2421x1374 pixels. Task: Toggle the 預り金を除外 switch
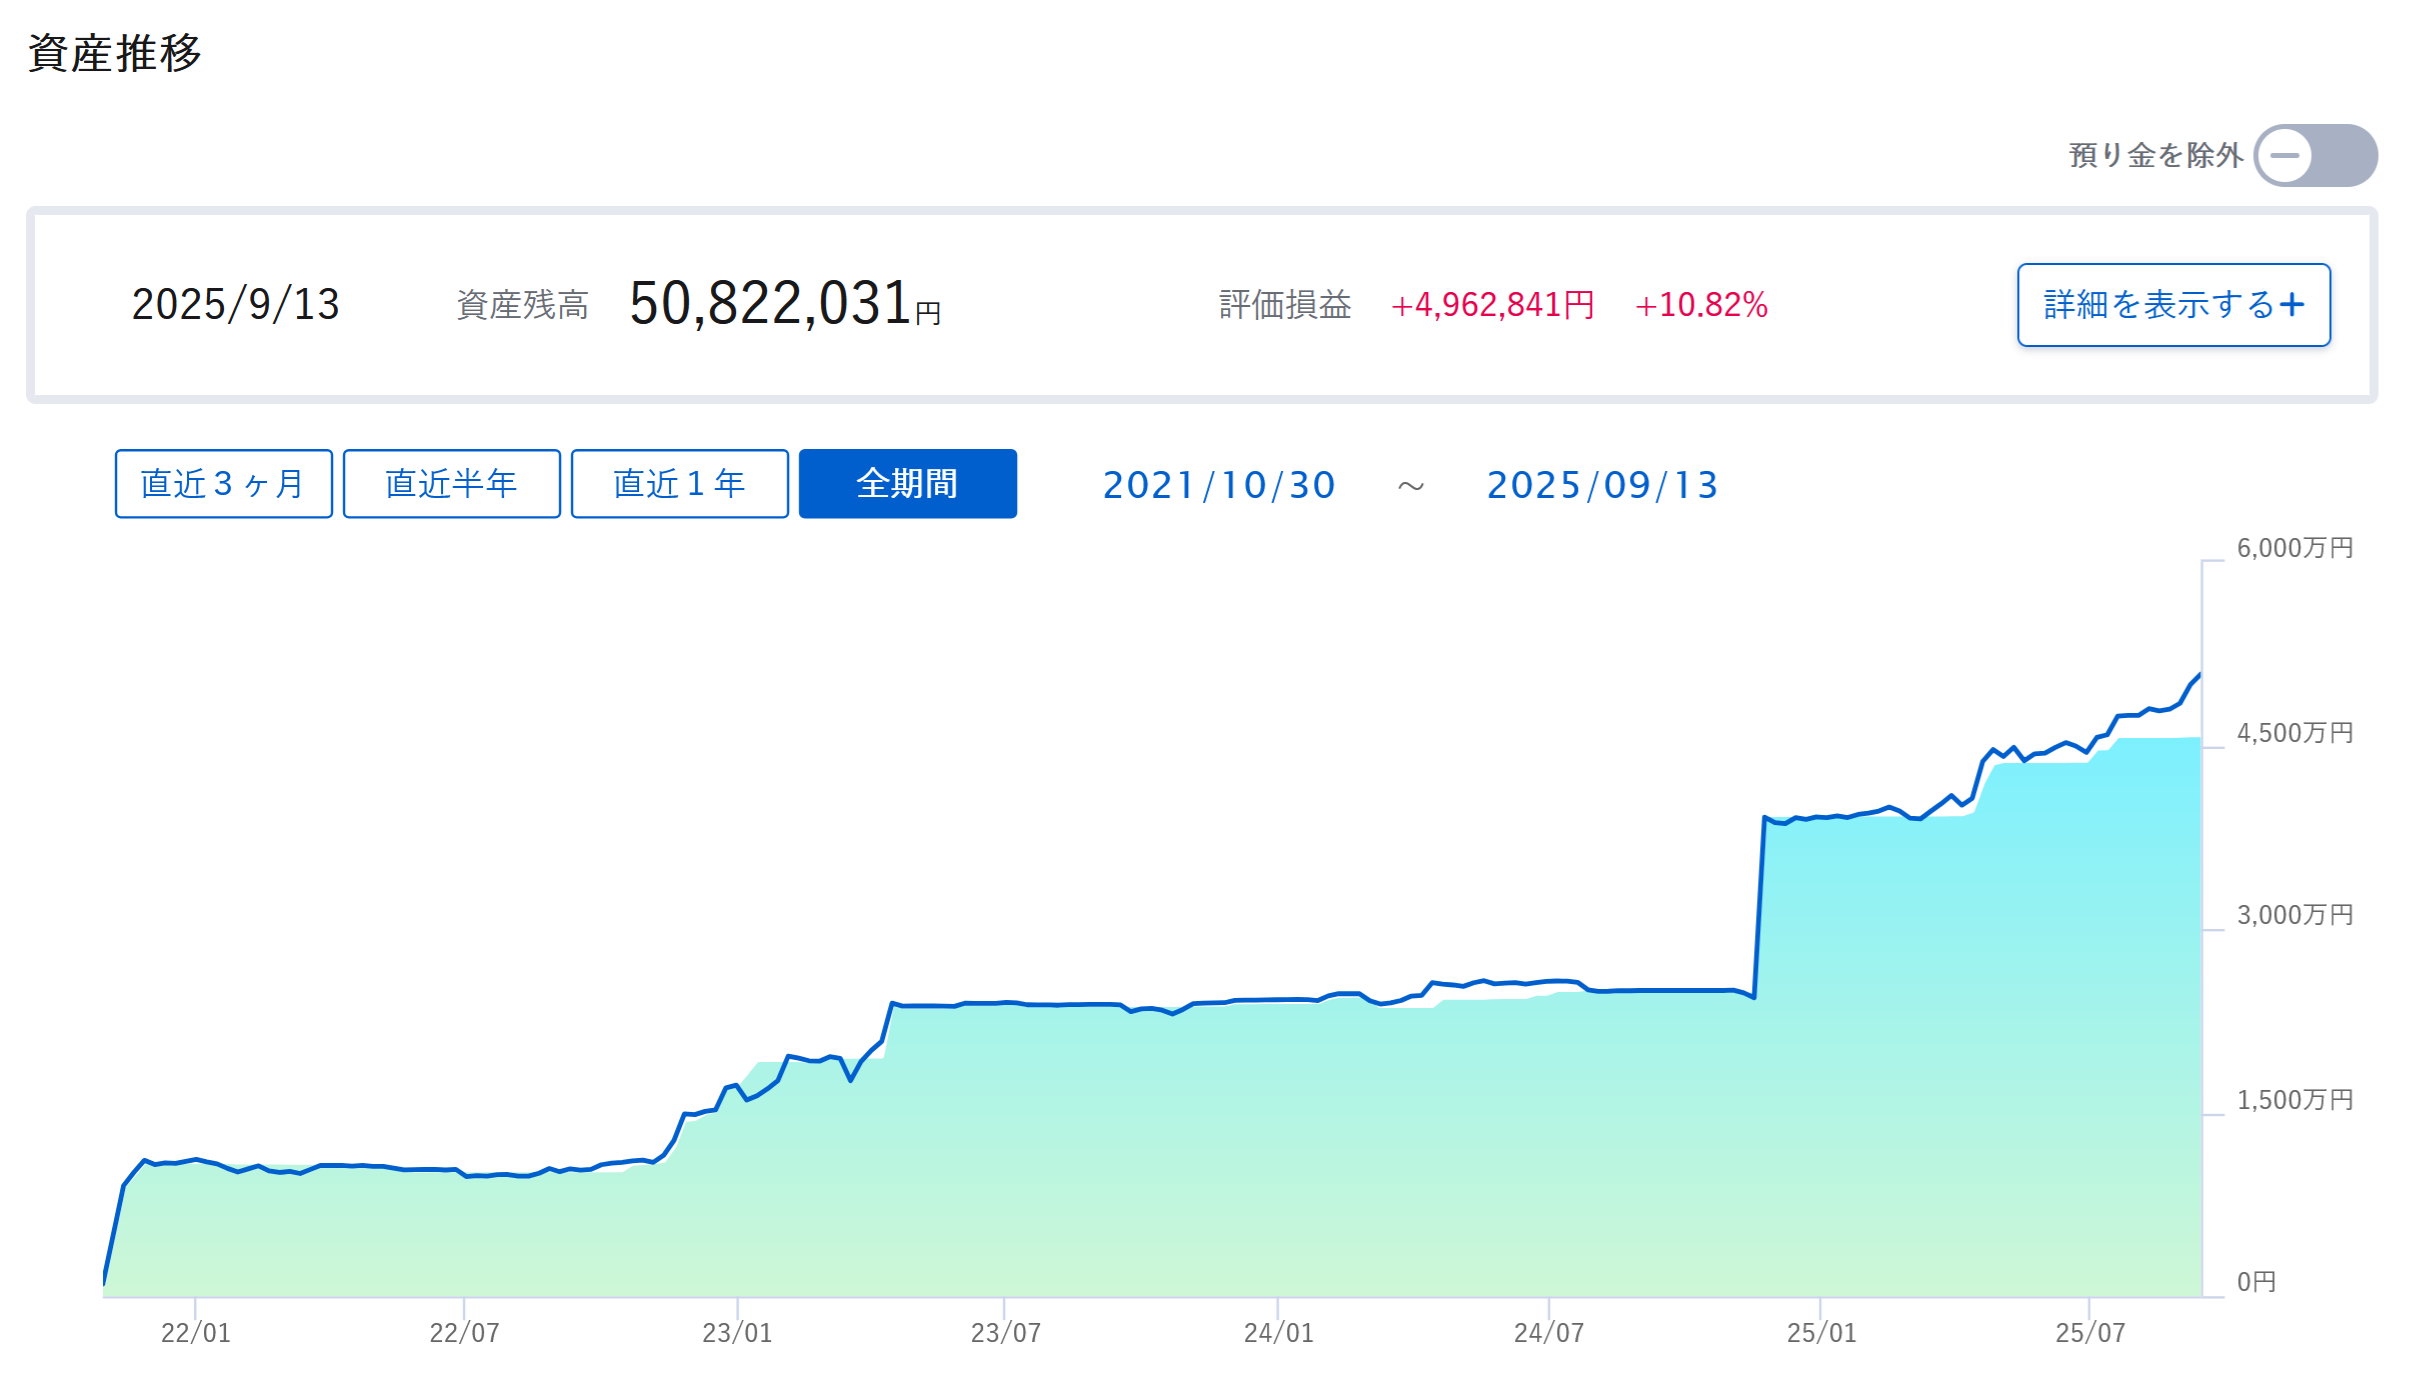click(x=2315, y=155)
